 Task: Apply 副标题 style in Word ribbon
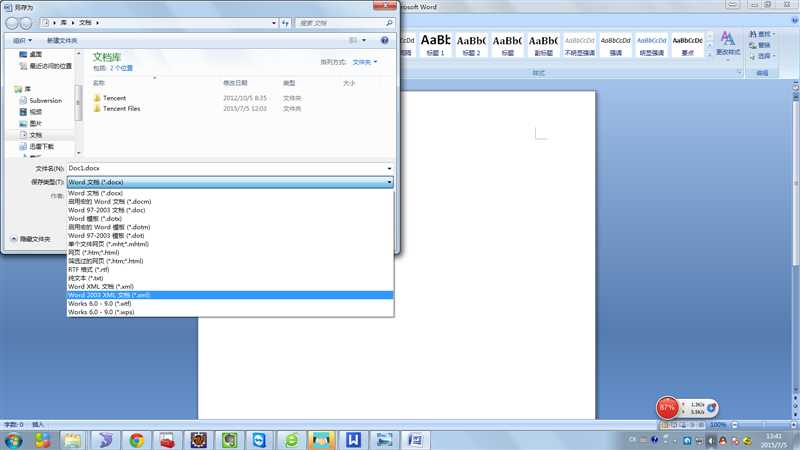(x=543, y=45)
